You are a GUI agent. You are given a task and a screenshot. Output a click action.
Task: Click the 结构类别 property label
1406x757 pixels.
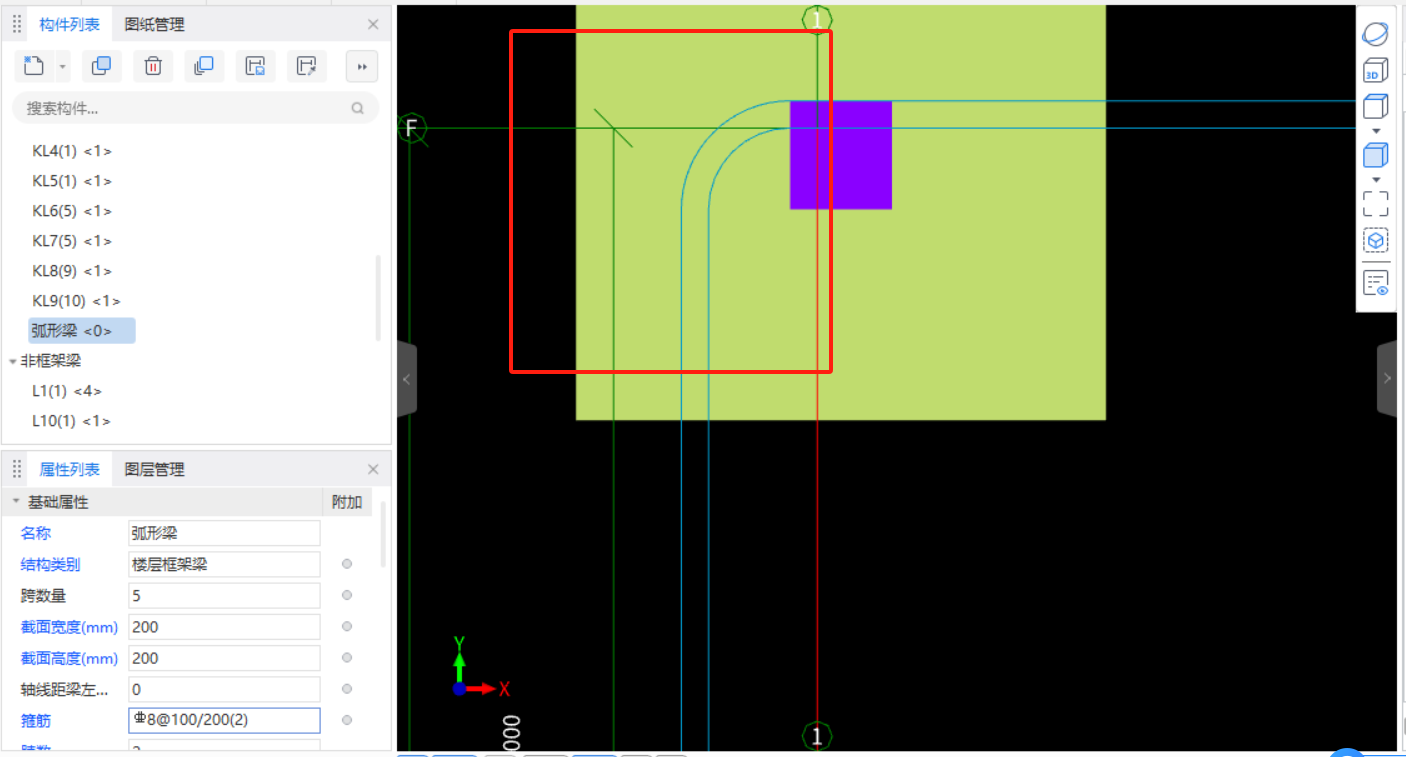pyautogui.click(x=51, y=564)
